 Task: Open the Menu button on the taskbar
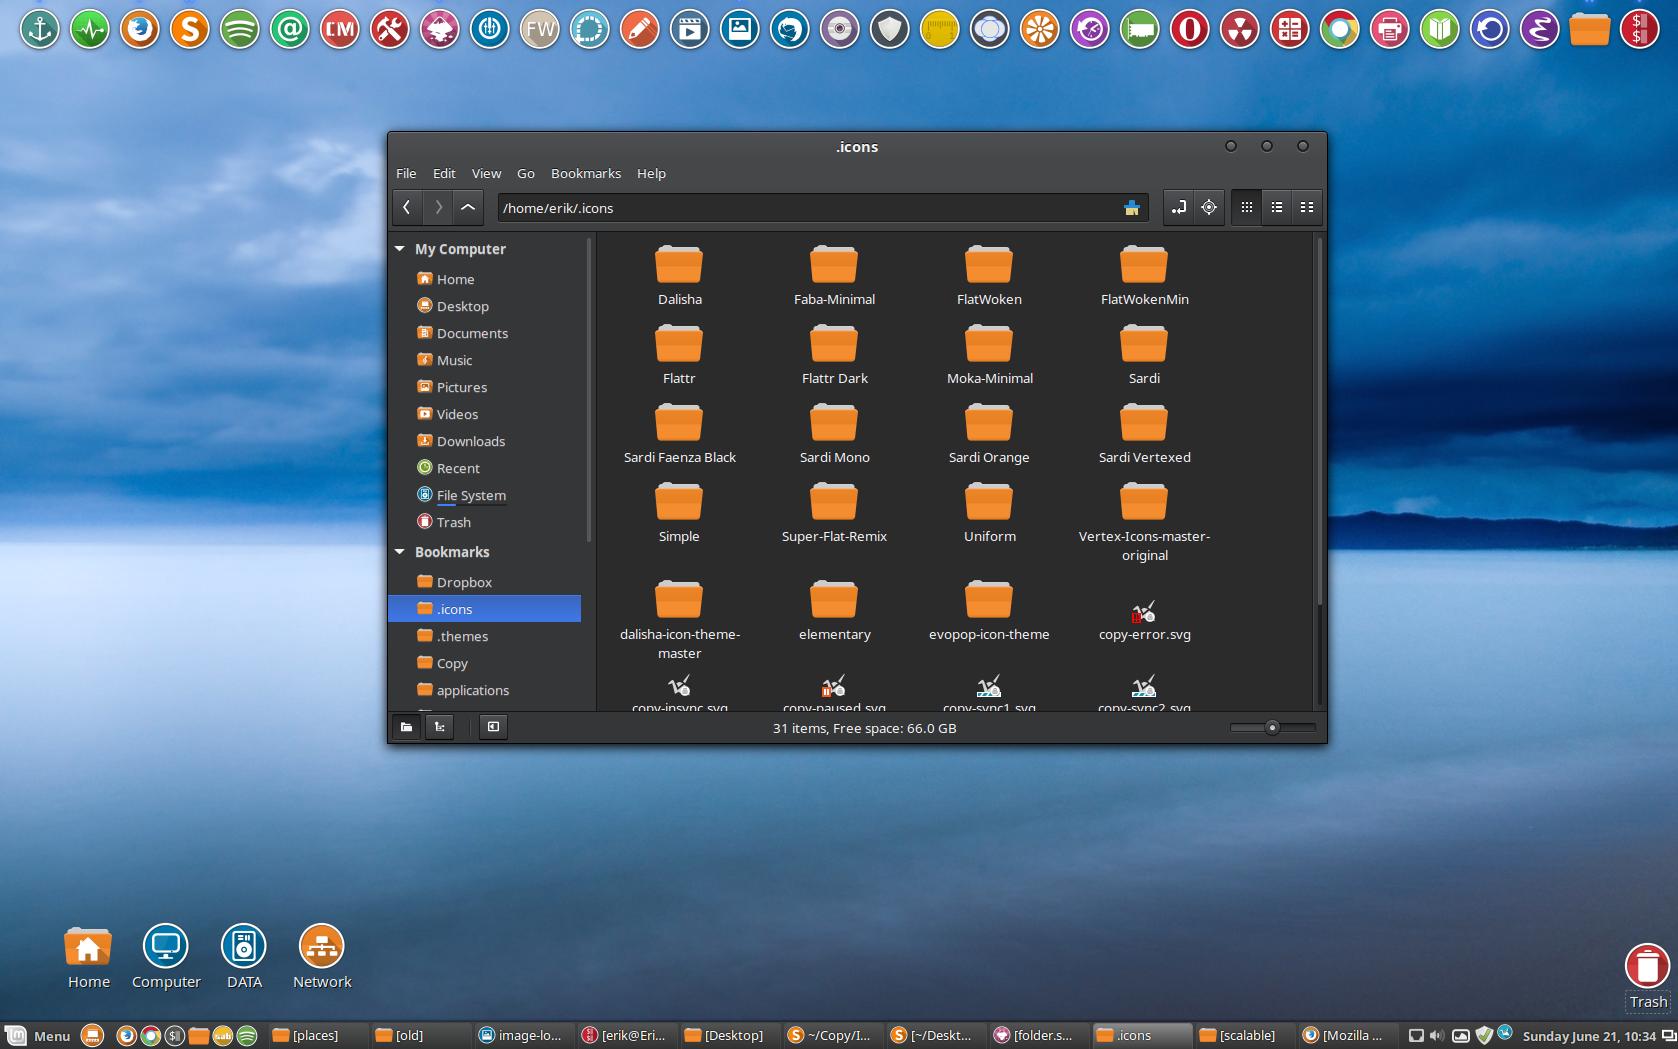coord(40,1036)
